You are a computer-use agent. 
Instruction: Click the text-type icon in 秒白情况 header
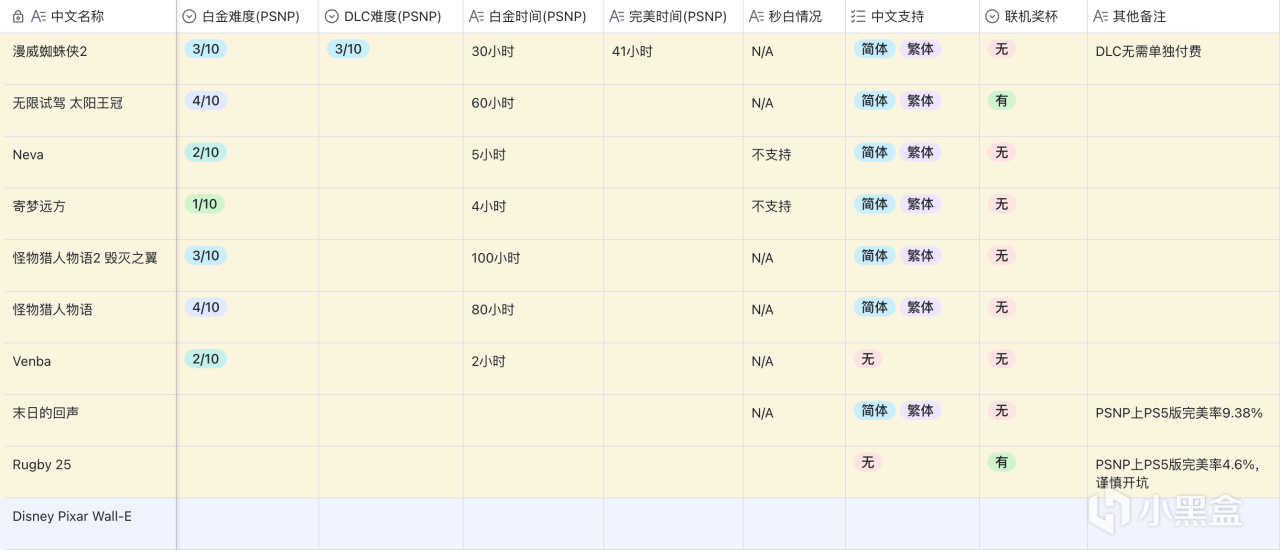click(757, 17)
